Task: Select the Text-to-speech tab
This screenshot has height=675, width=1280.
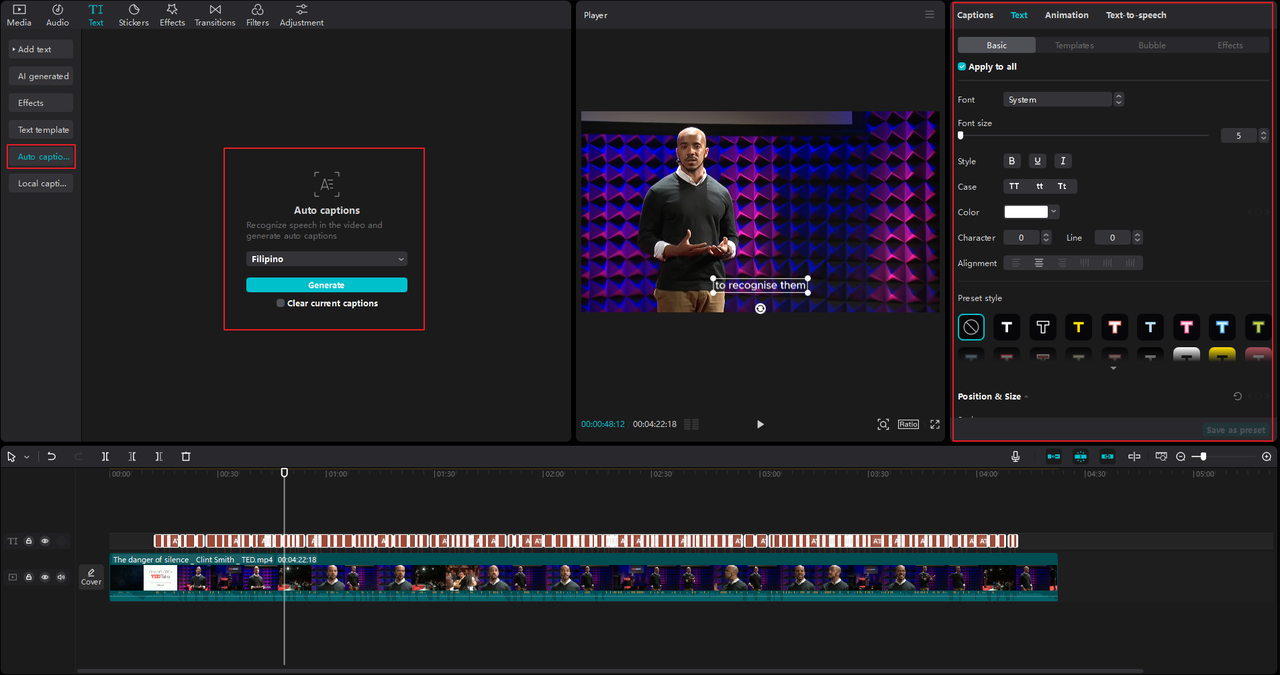Action: click(1135, 15)
